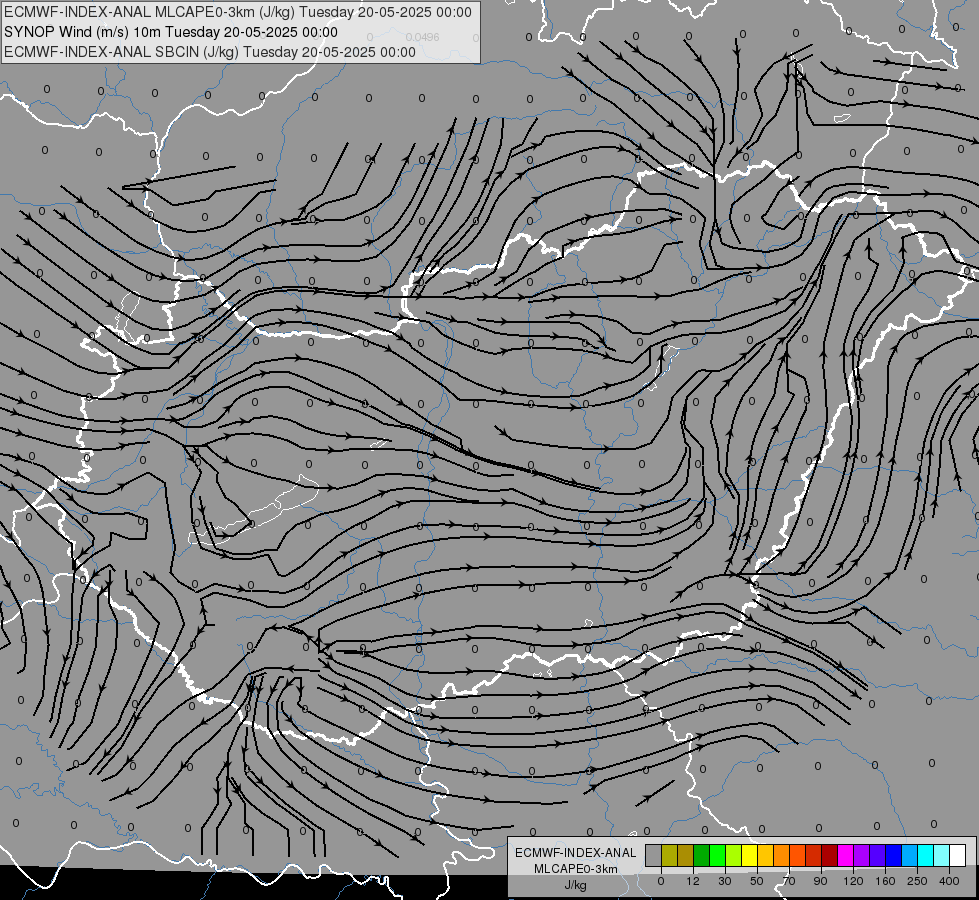Select the SYNOP Wind 10m title line

(170, 32)
